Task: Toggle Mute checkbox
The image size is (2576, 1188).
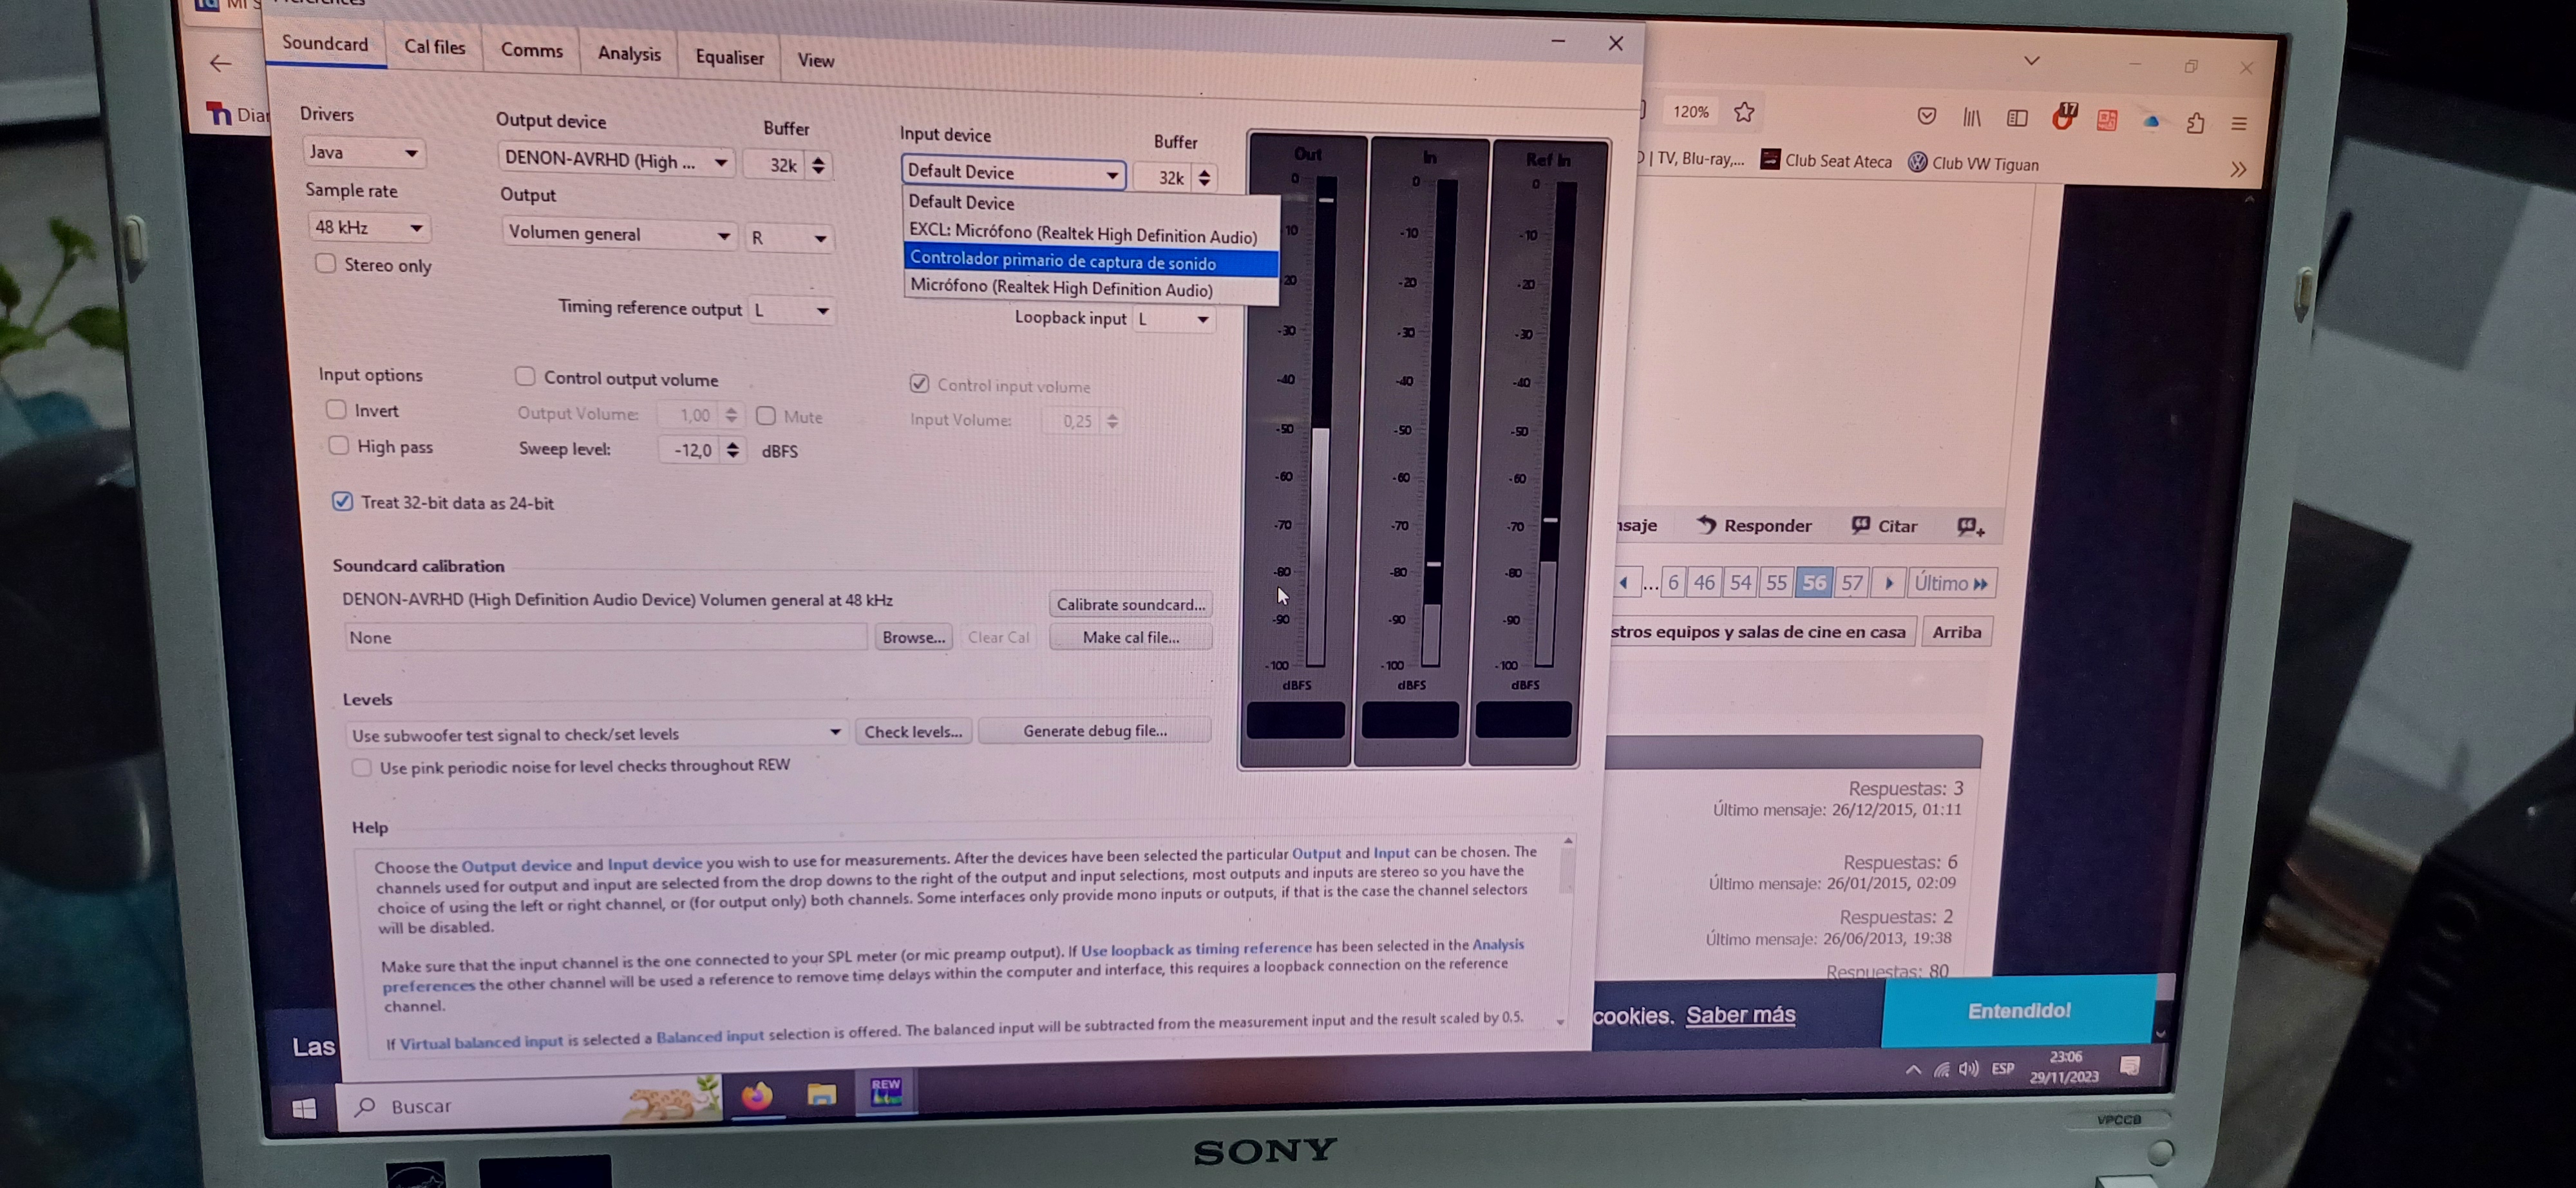Action: pos(765,415)
